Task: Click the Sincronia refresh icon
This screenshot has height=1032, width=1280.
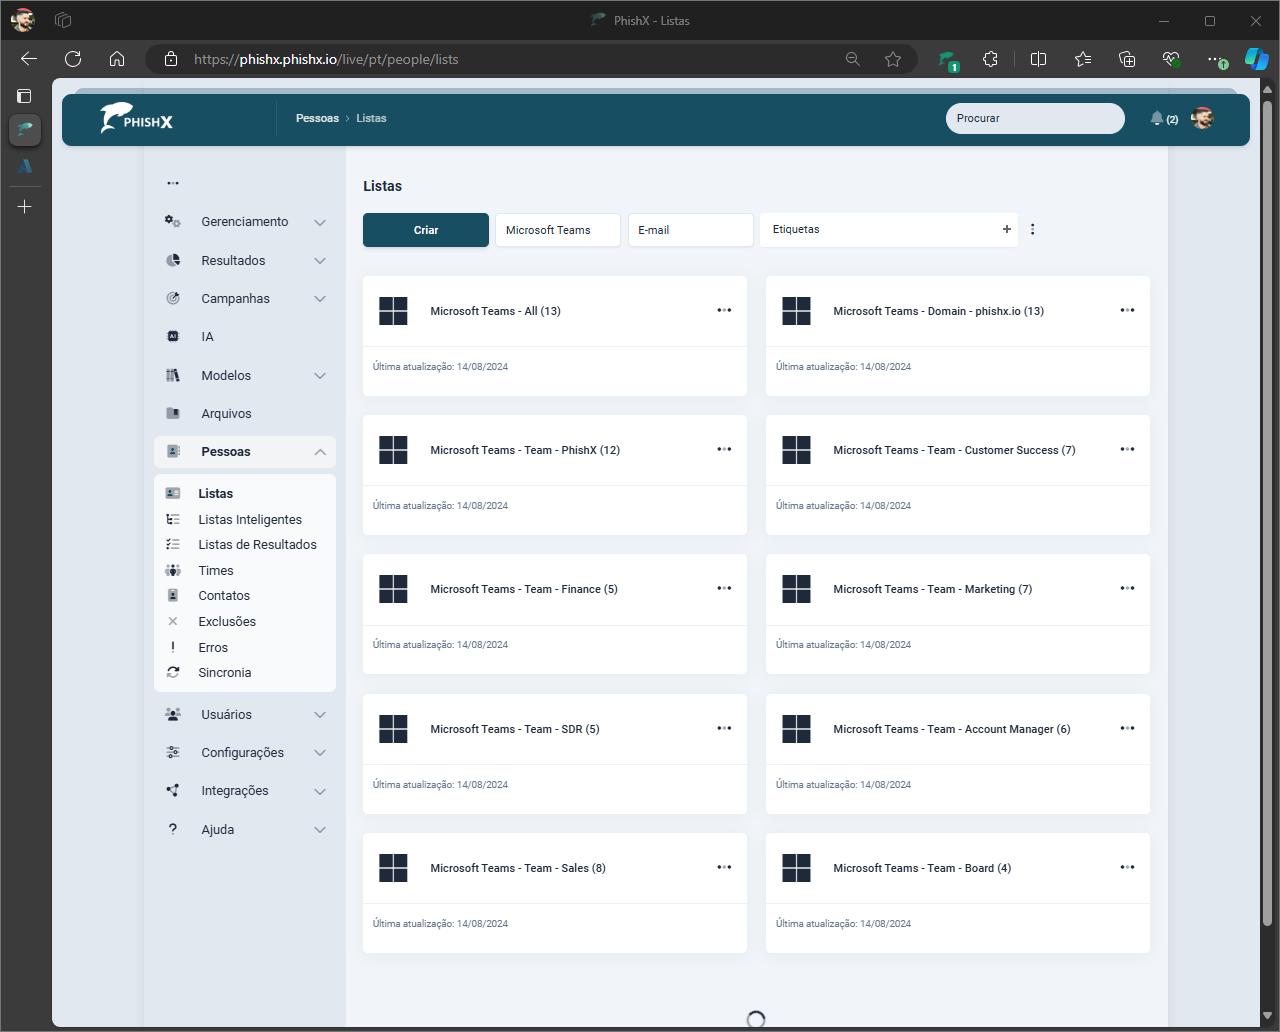Action: click(x=173, y=672)
